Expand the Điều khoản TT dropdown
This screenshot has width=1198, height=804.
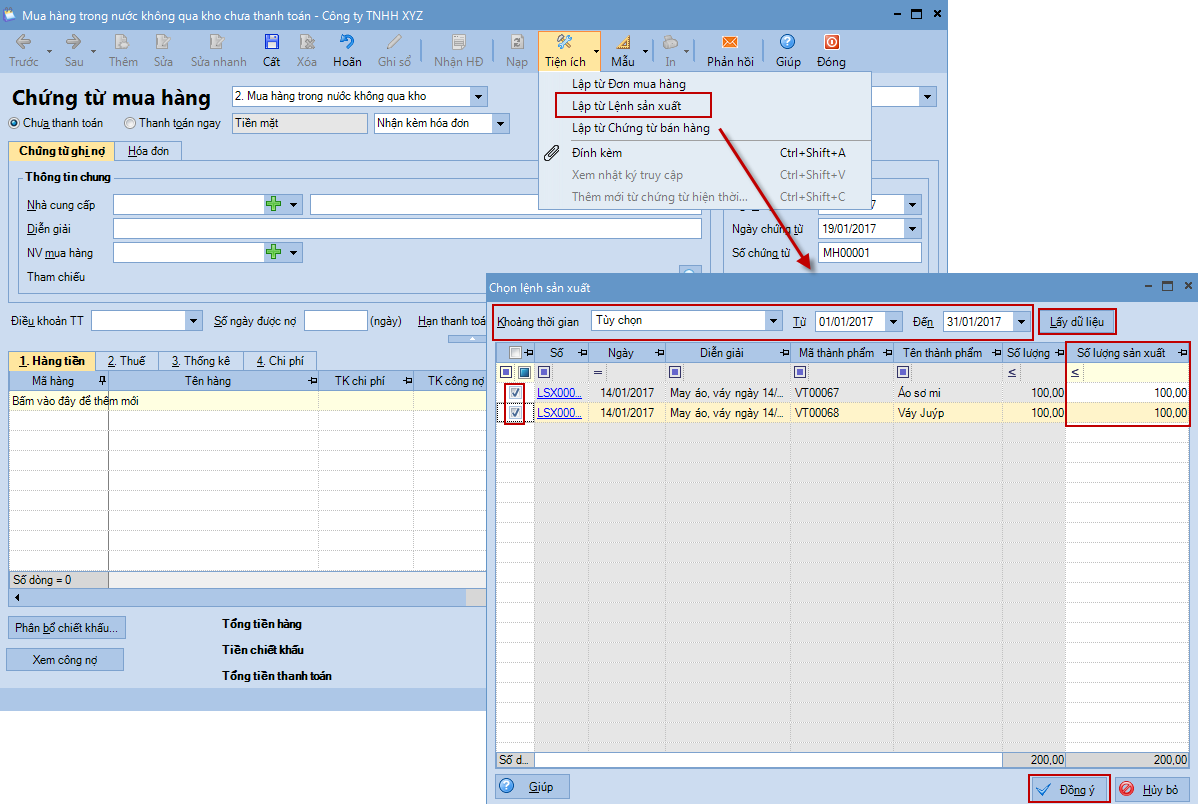click(x=194, y=321)
